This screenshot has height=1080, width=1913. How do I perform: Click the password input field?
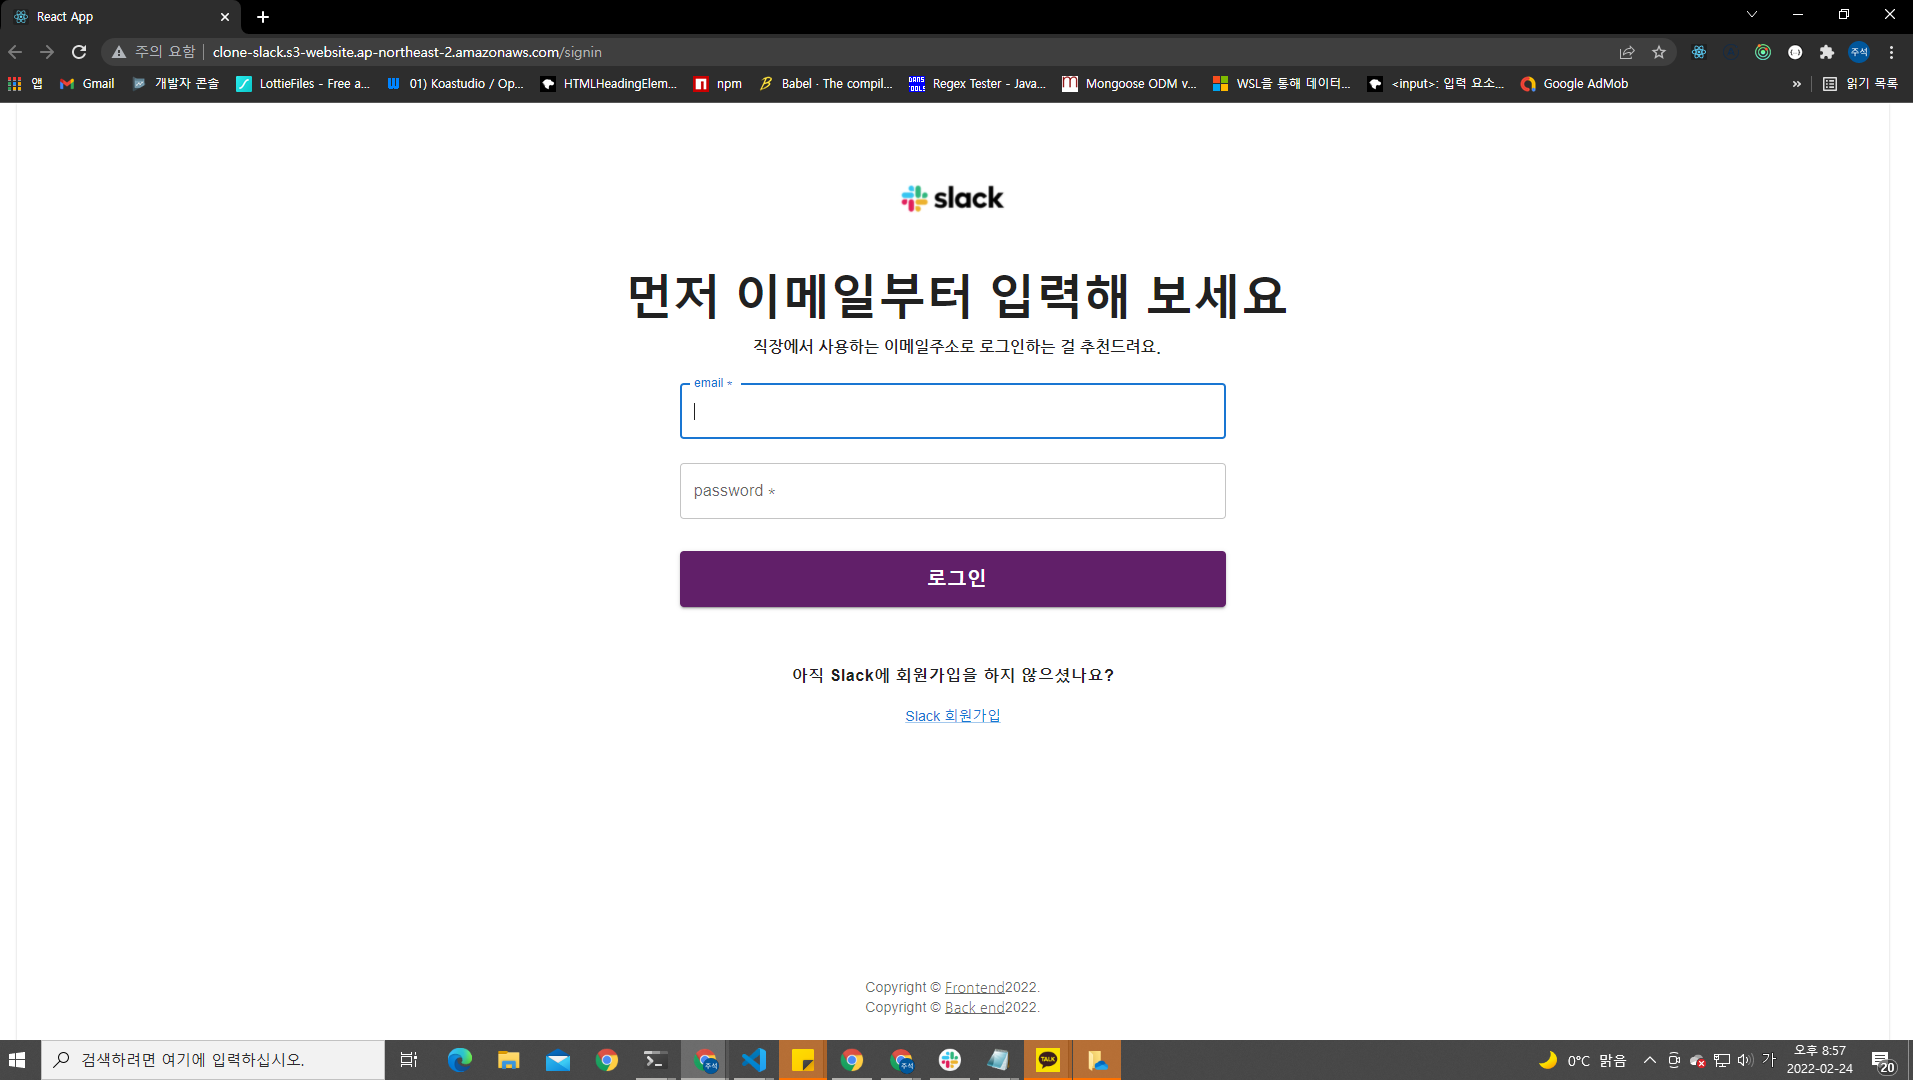coord(952,491)
